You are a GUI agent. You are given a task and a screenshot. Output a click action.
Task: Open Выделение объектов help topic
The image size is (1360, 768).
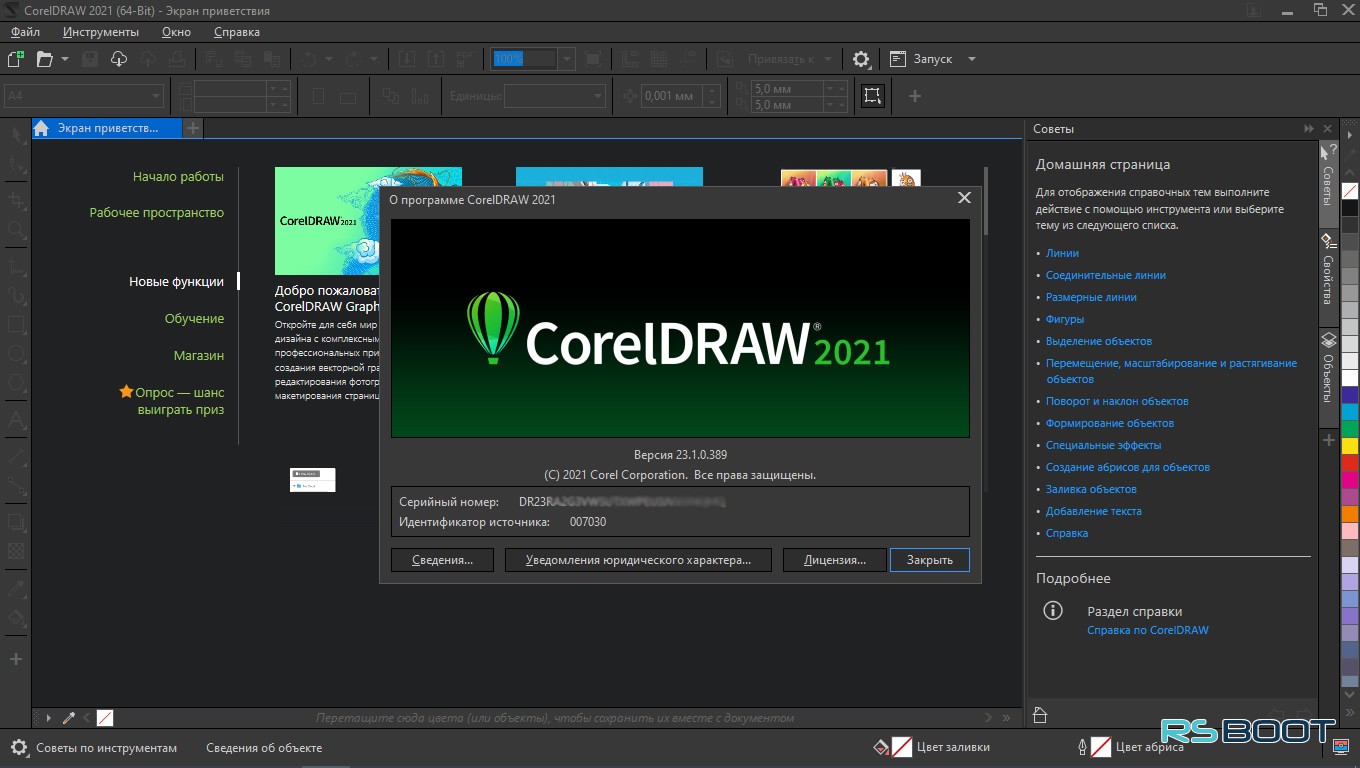pos(1099,341)
